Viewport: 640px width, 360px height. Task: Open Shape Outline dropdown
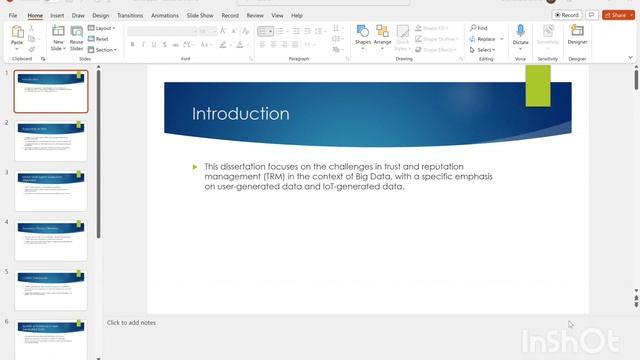pos(437,39)
